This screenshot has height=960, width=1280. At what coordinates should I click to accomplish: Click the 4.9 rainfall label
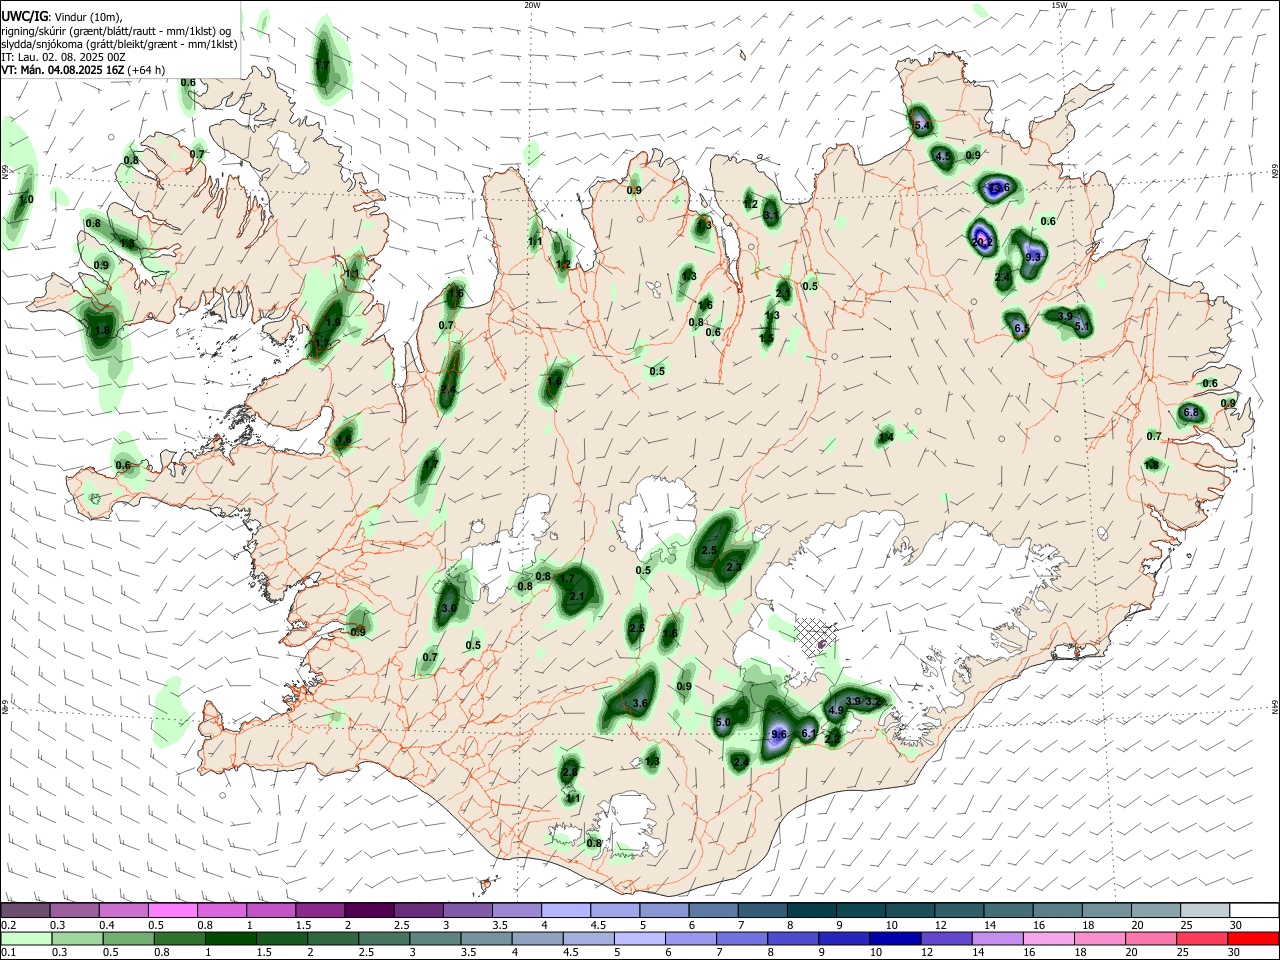click(837, 710)
